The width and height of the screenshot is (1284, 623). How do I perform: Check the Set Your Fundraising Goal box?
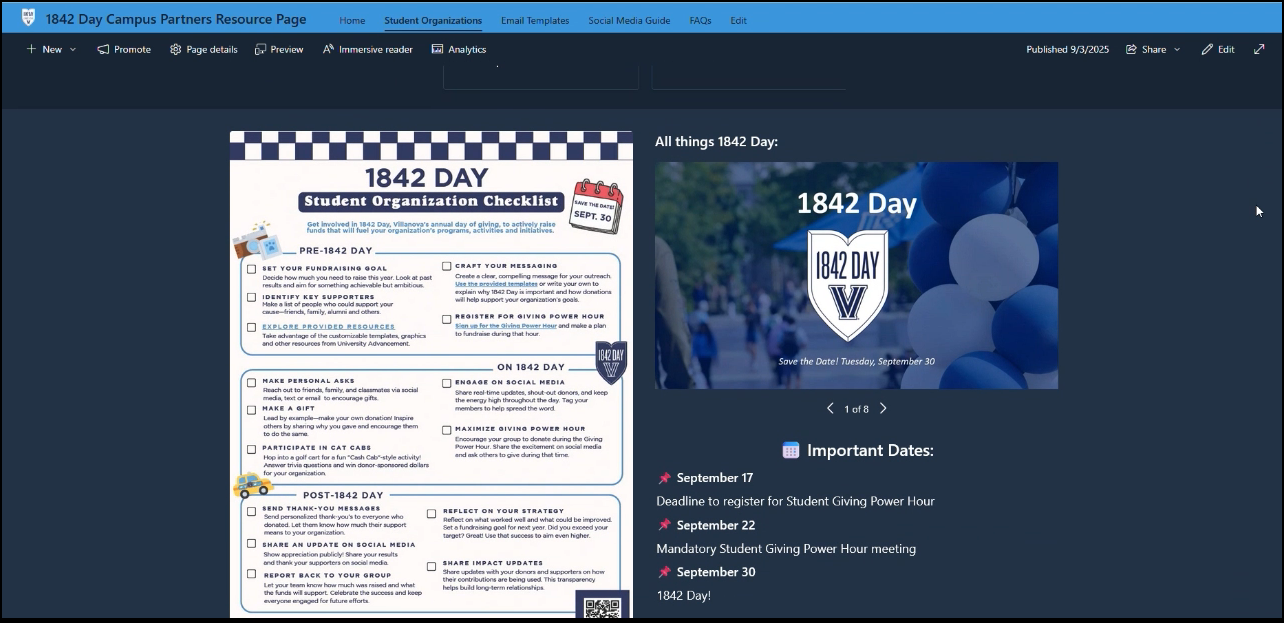(x=252, y=269)
